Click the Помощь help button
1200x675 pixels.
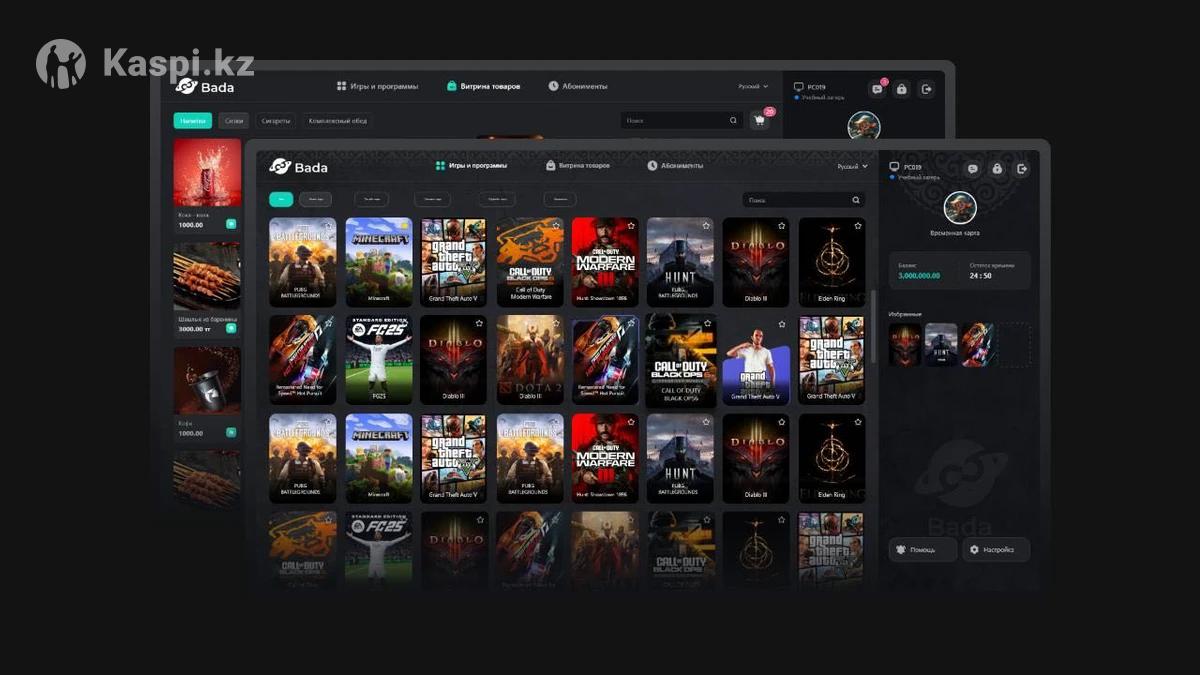pos(922,549)
